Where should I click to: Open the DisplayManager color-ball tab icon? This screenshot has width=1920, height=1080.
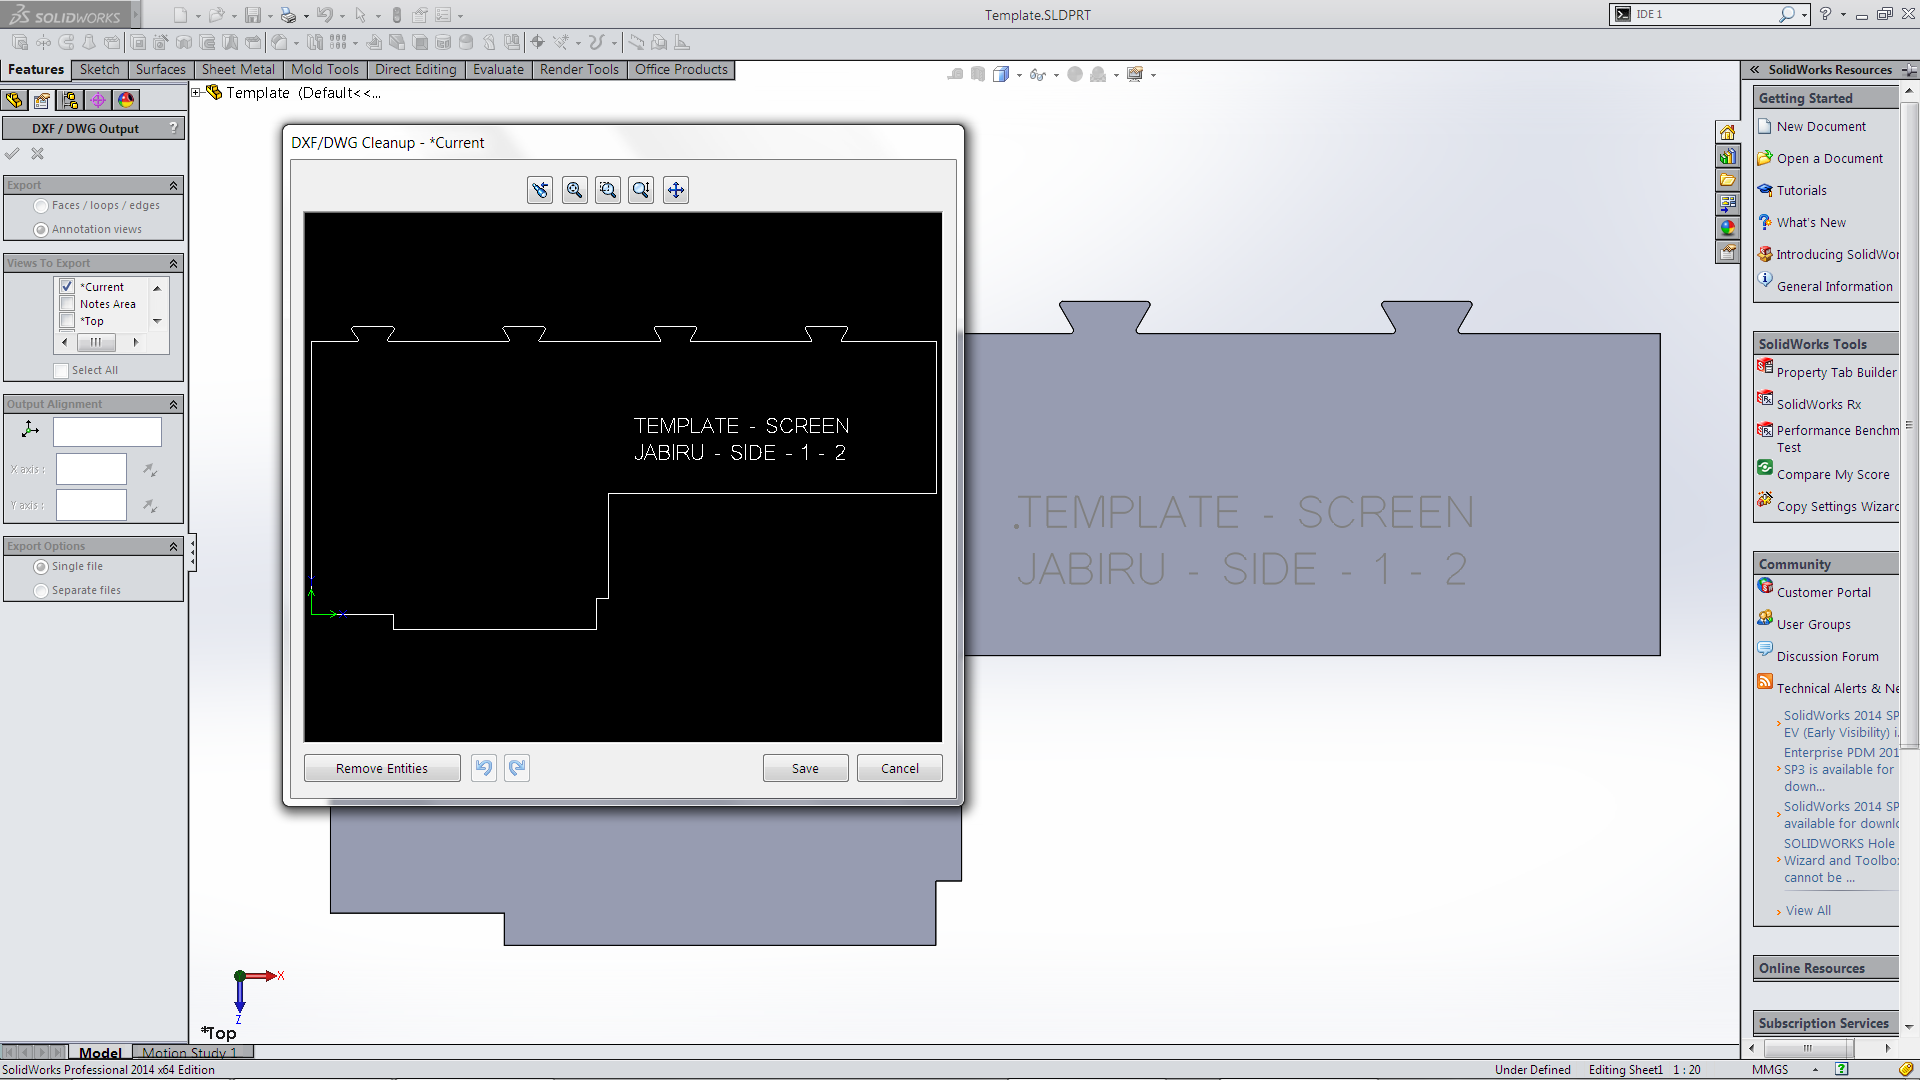[x=126, y=100]
